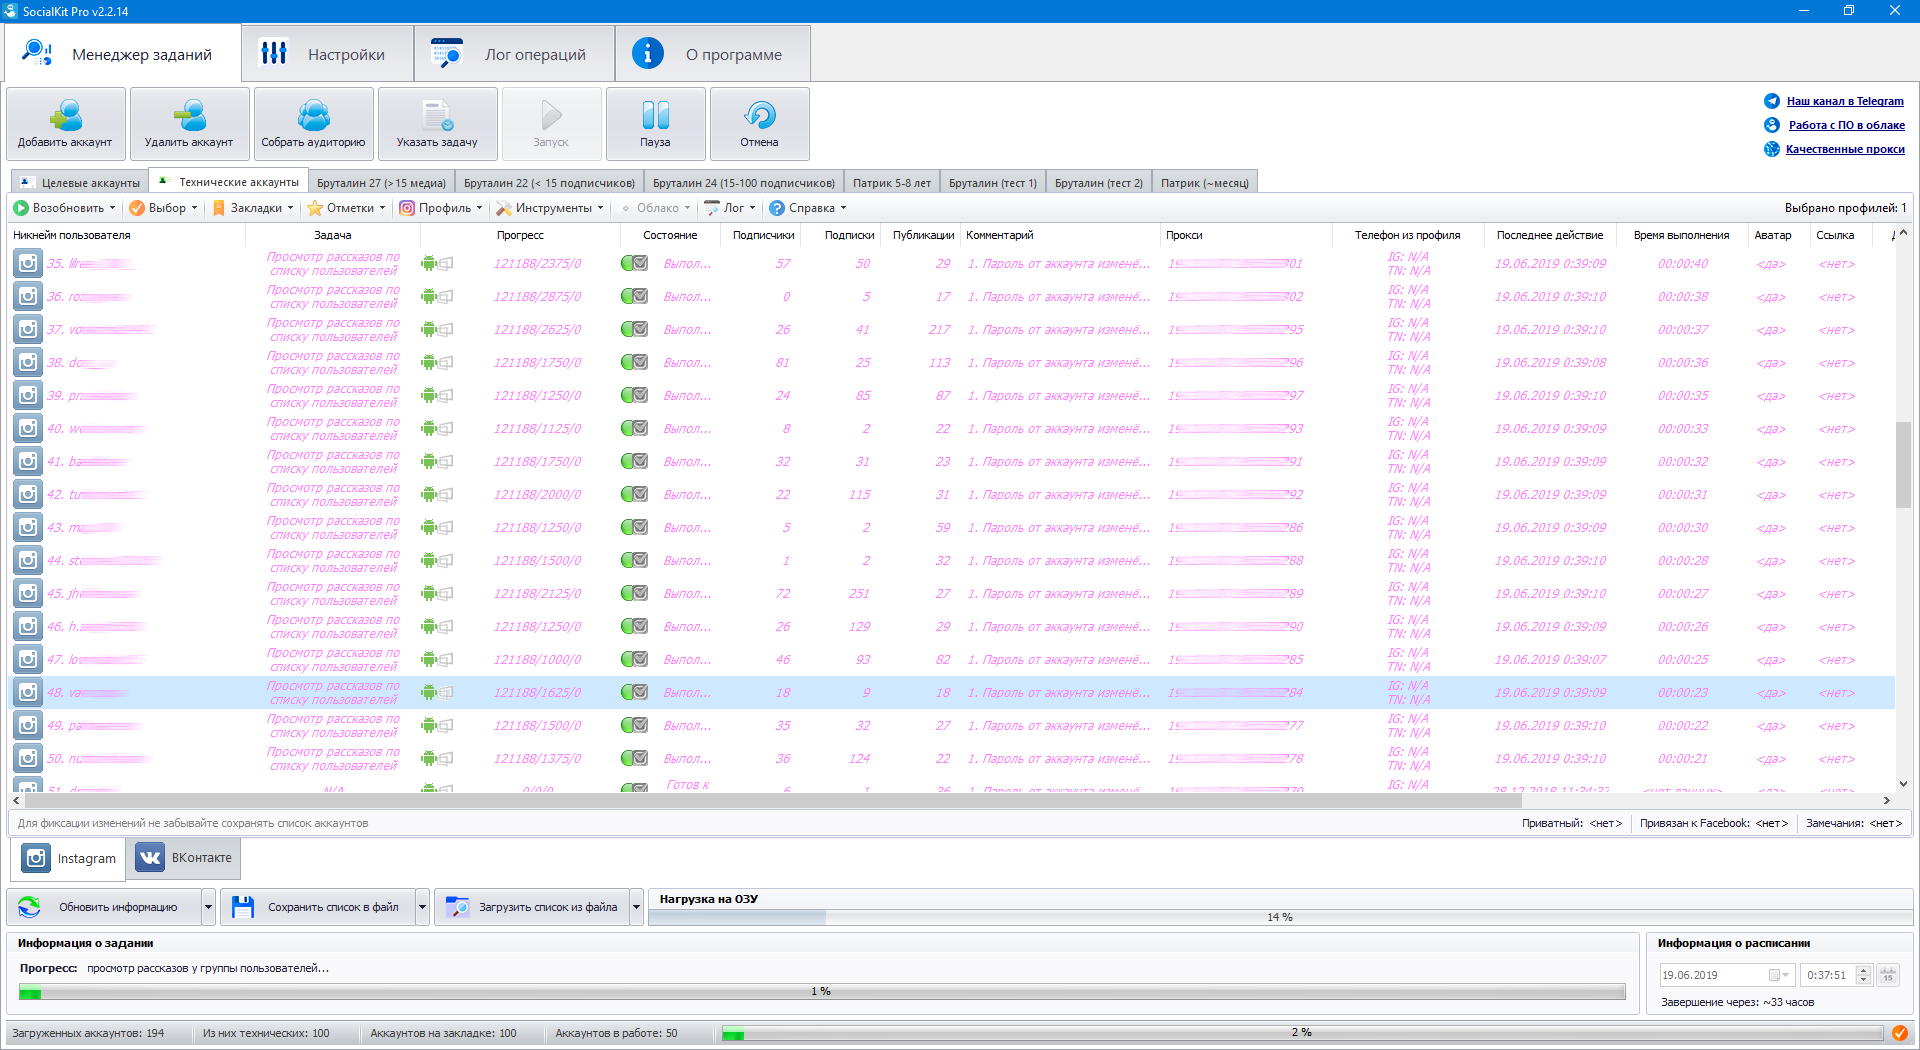Image resolution: width=1920 pixels, height=1050 pixels.
Task: Open the Профиль dropdown menu
Action: [x=442, y=208]
